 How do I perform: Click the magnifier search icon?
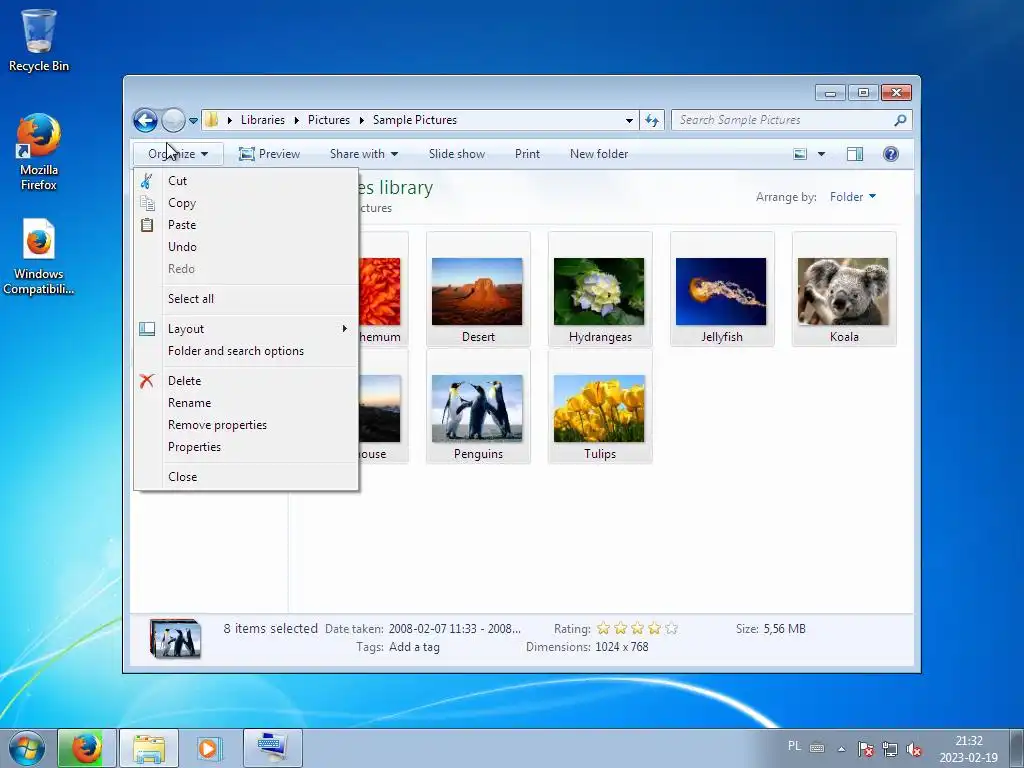(x=901, y=120)
